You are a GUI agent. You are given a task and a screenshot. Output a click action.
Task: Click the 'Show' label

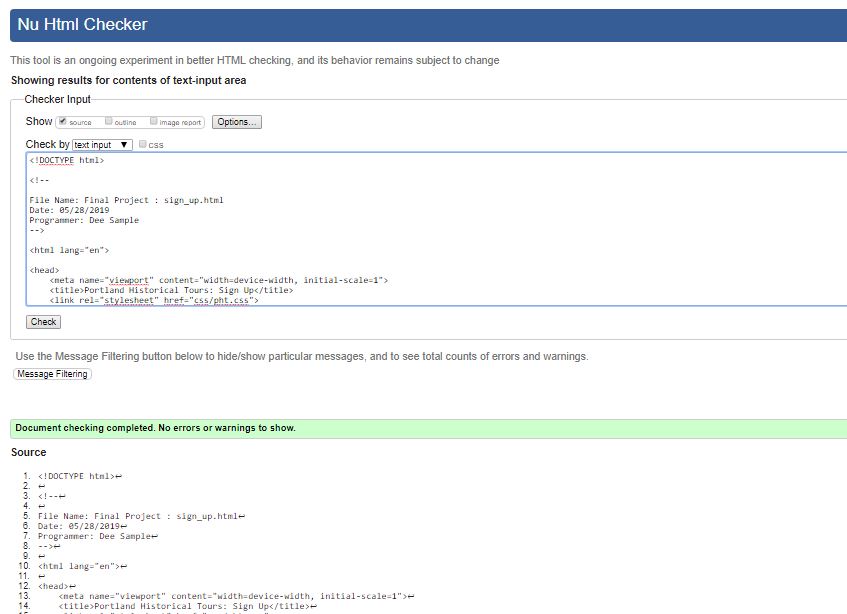pyautogui.click(x=39, y=122)
